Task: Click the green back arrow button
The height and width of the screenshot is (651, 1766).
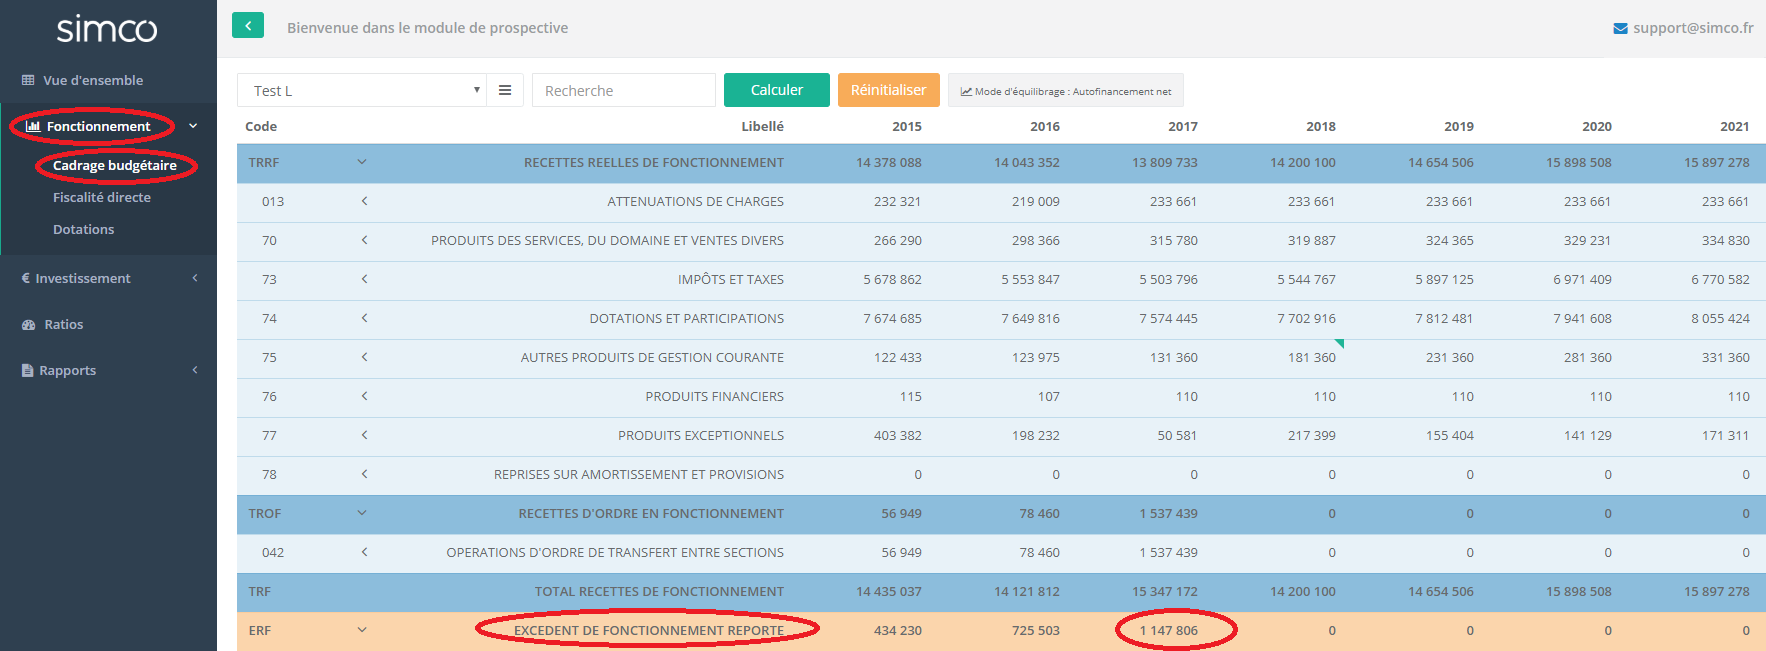Action: tap(247, 26)
